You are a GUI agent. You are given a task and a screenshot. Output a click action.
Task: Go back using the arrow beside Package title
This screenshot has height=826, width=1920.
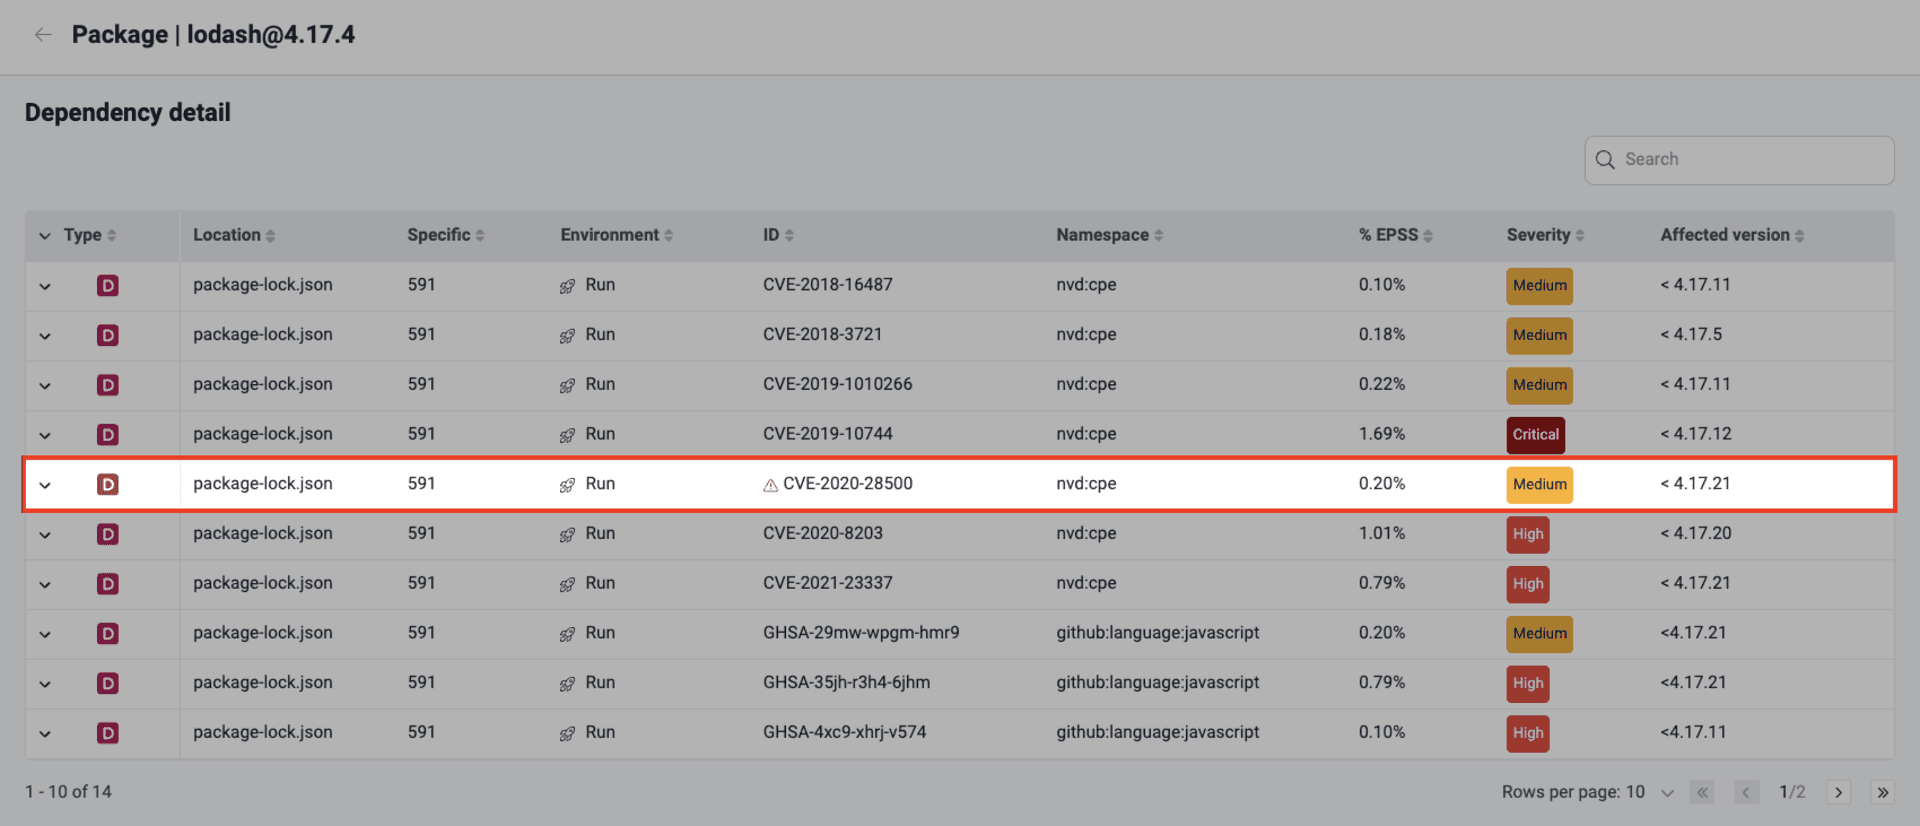coord(43,35)
